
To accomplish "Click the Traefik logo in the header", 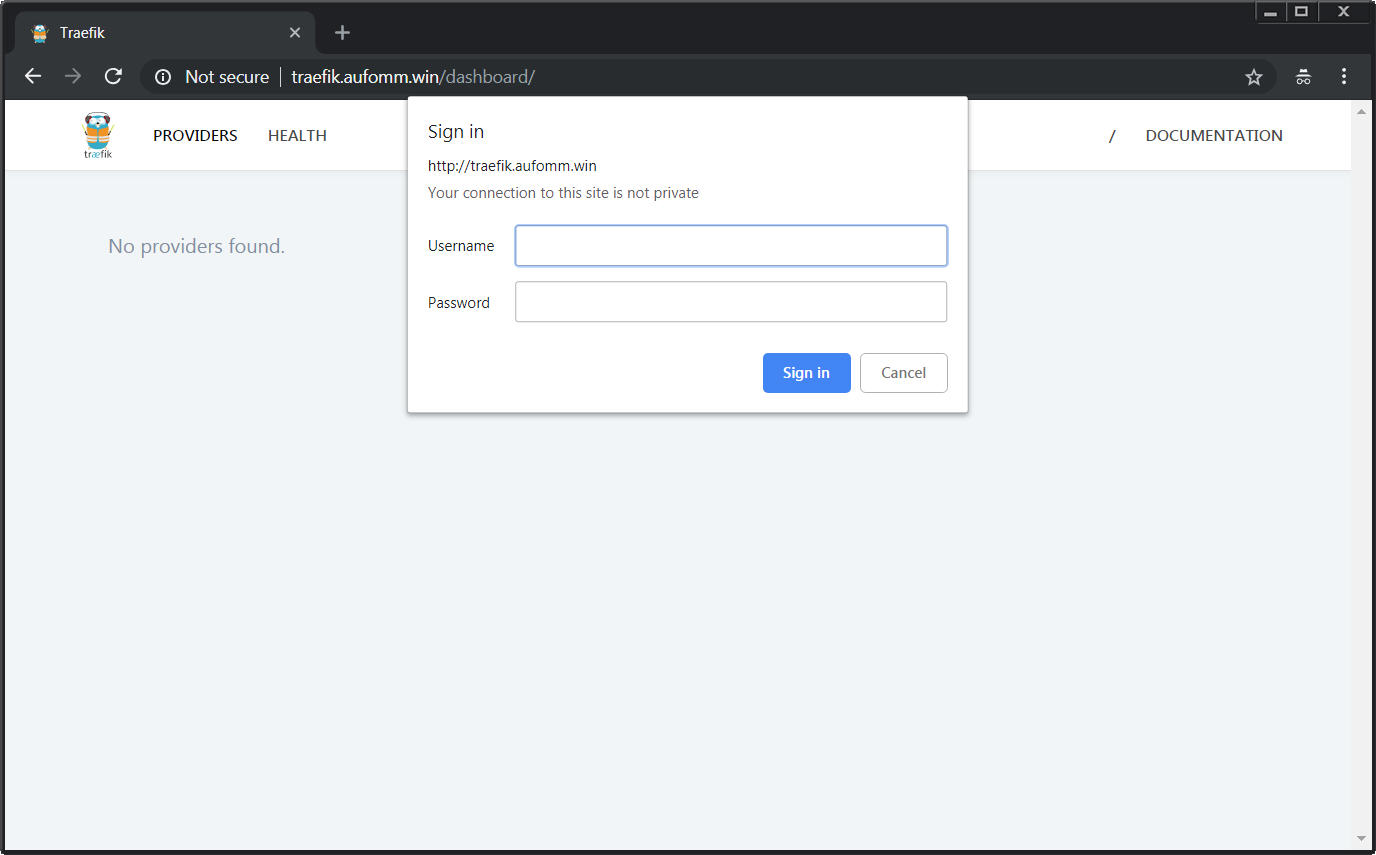I will click(97, 134).
